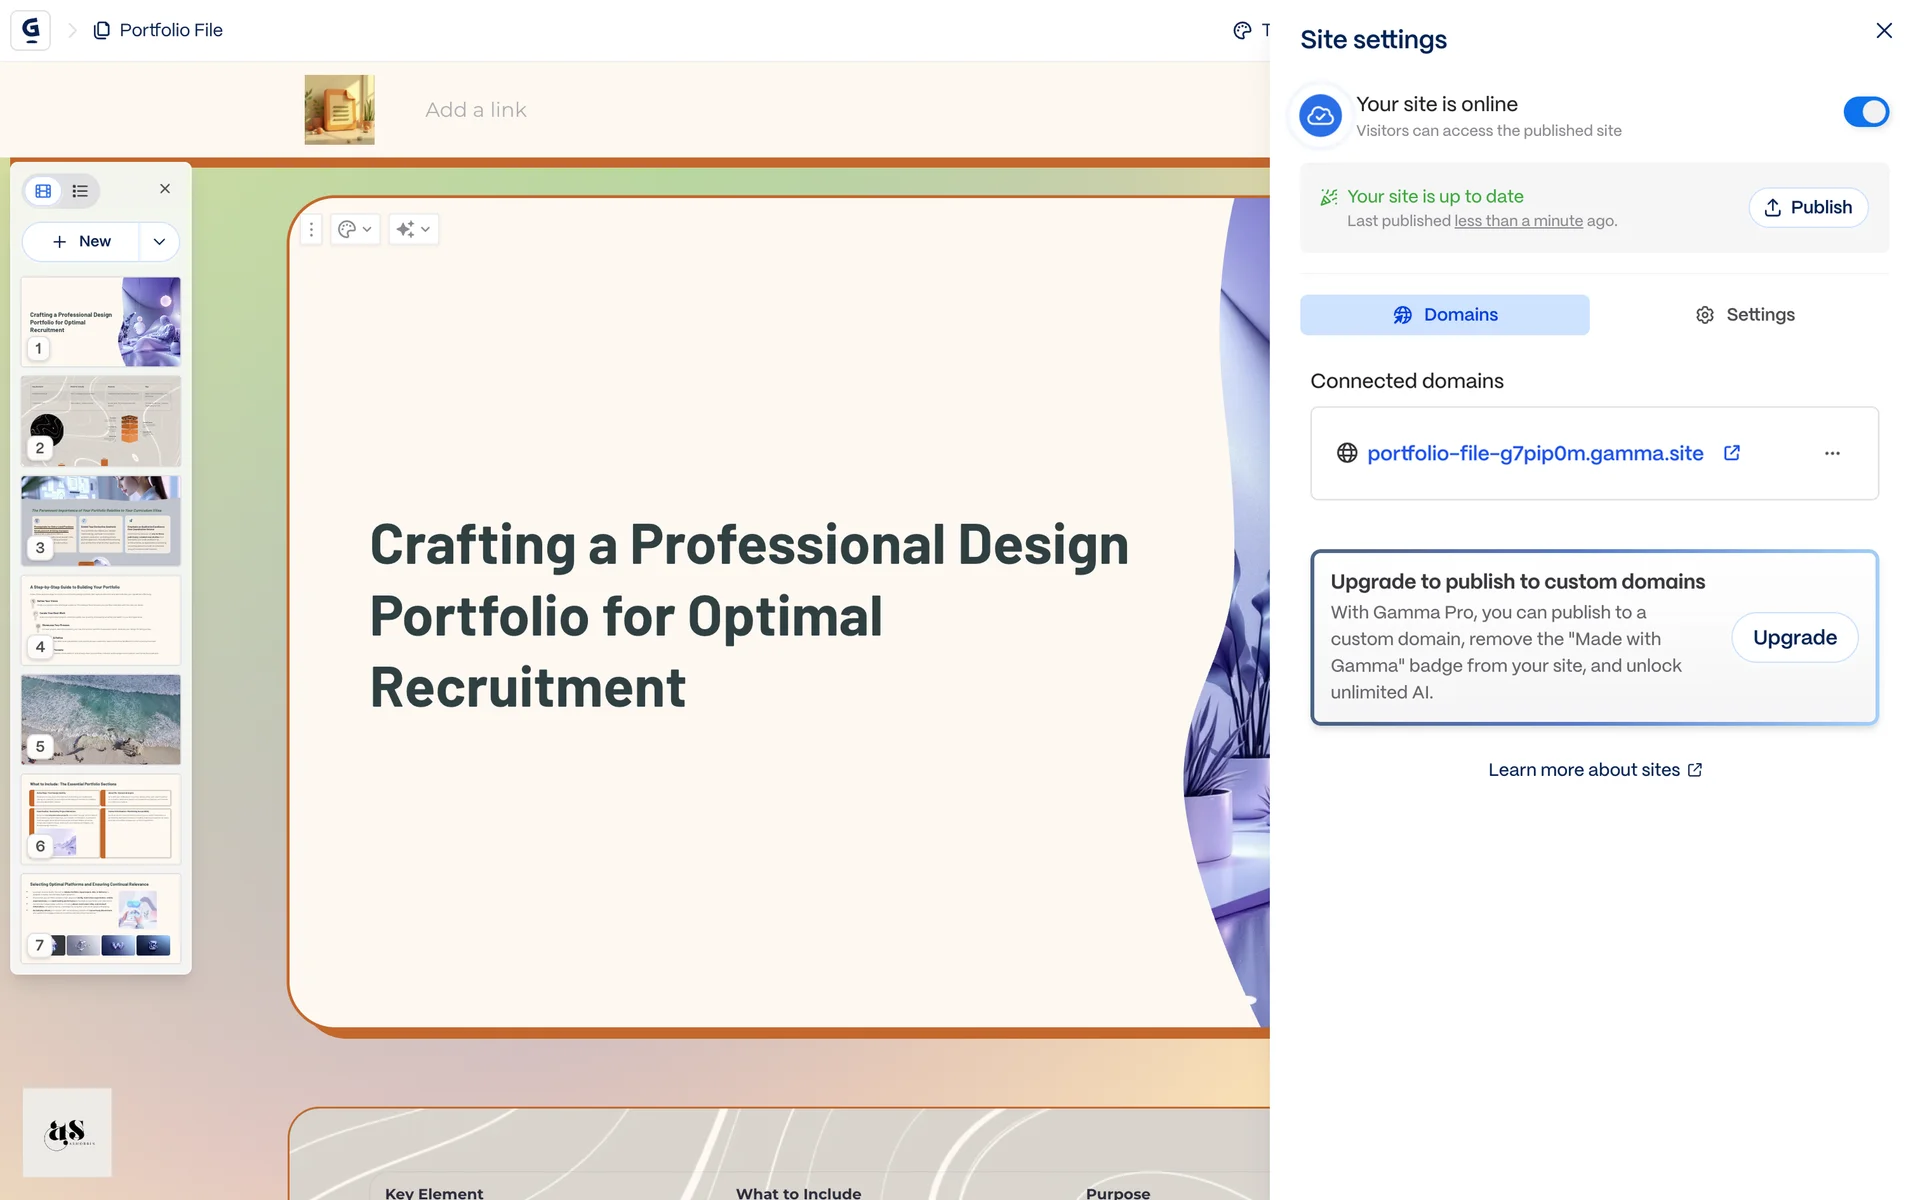Click the cloud site status icon
Image resolution: width=1920 pixels, height=1200 pixels.
click(1320, 116)
